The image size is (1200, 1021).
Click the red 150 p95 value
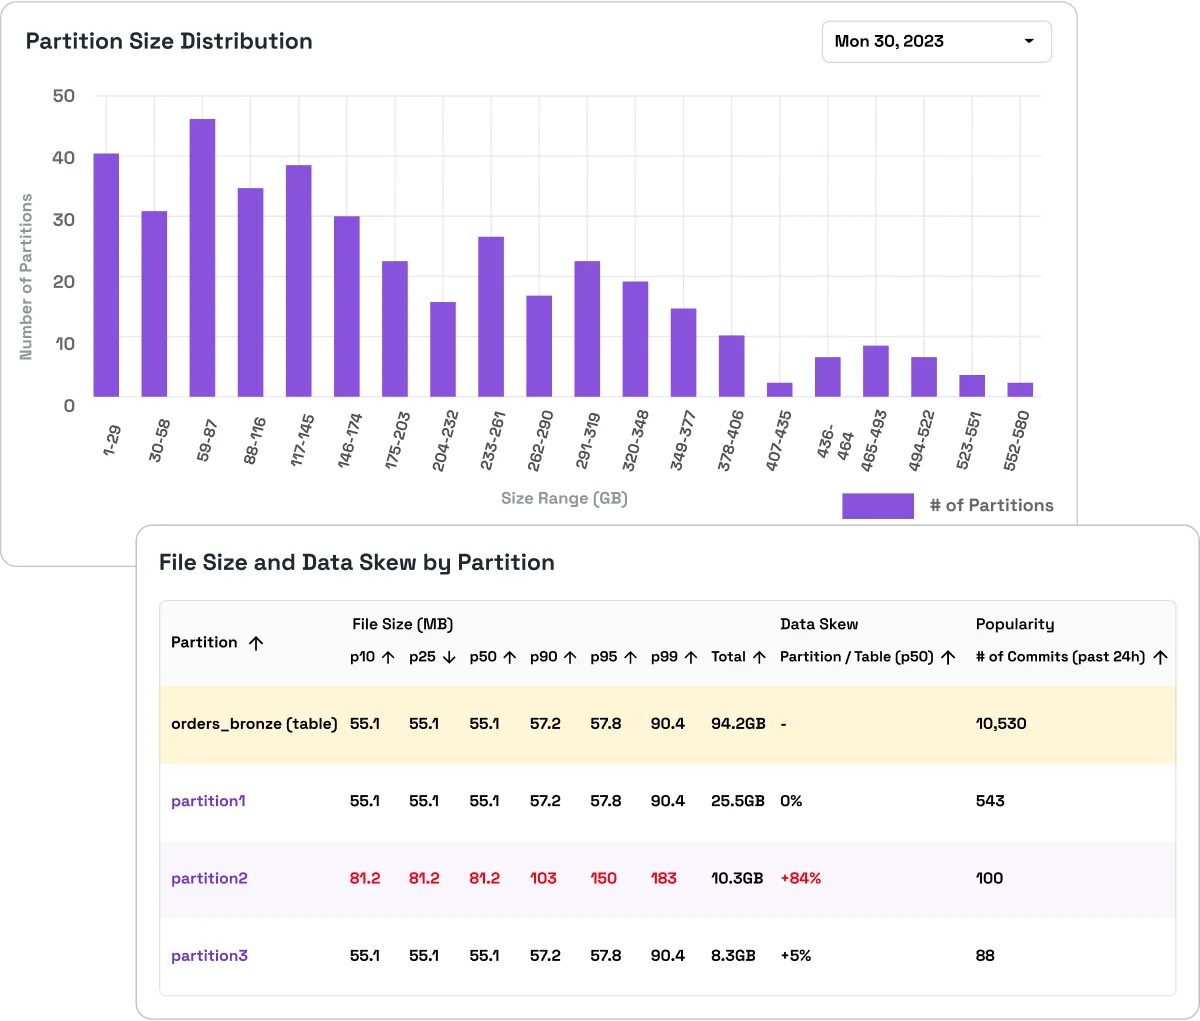(x=604, y=878)
